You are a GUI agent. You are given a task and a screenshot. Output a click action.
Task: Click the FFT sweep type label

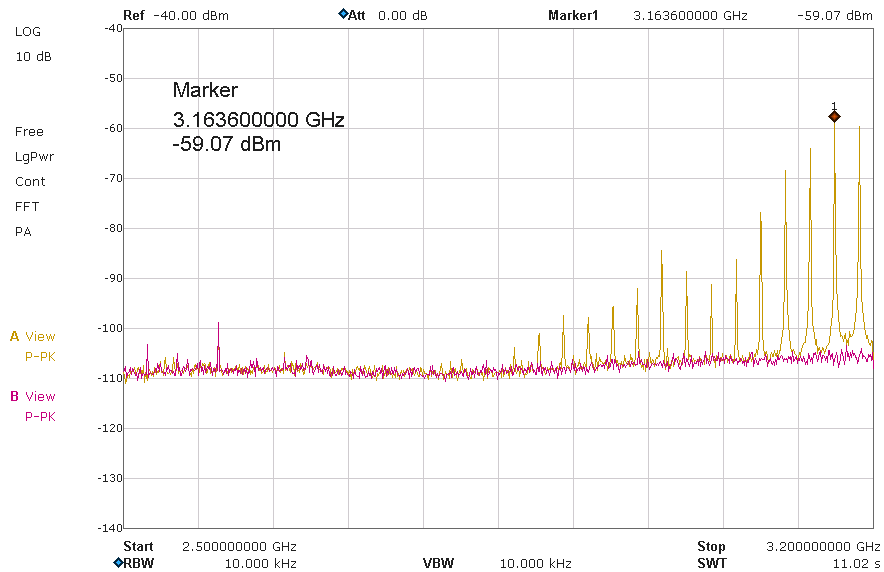pos(27,206)
